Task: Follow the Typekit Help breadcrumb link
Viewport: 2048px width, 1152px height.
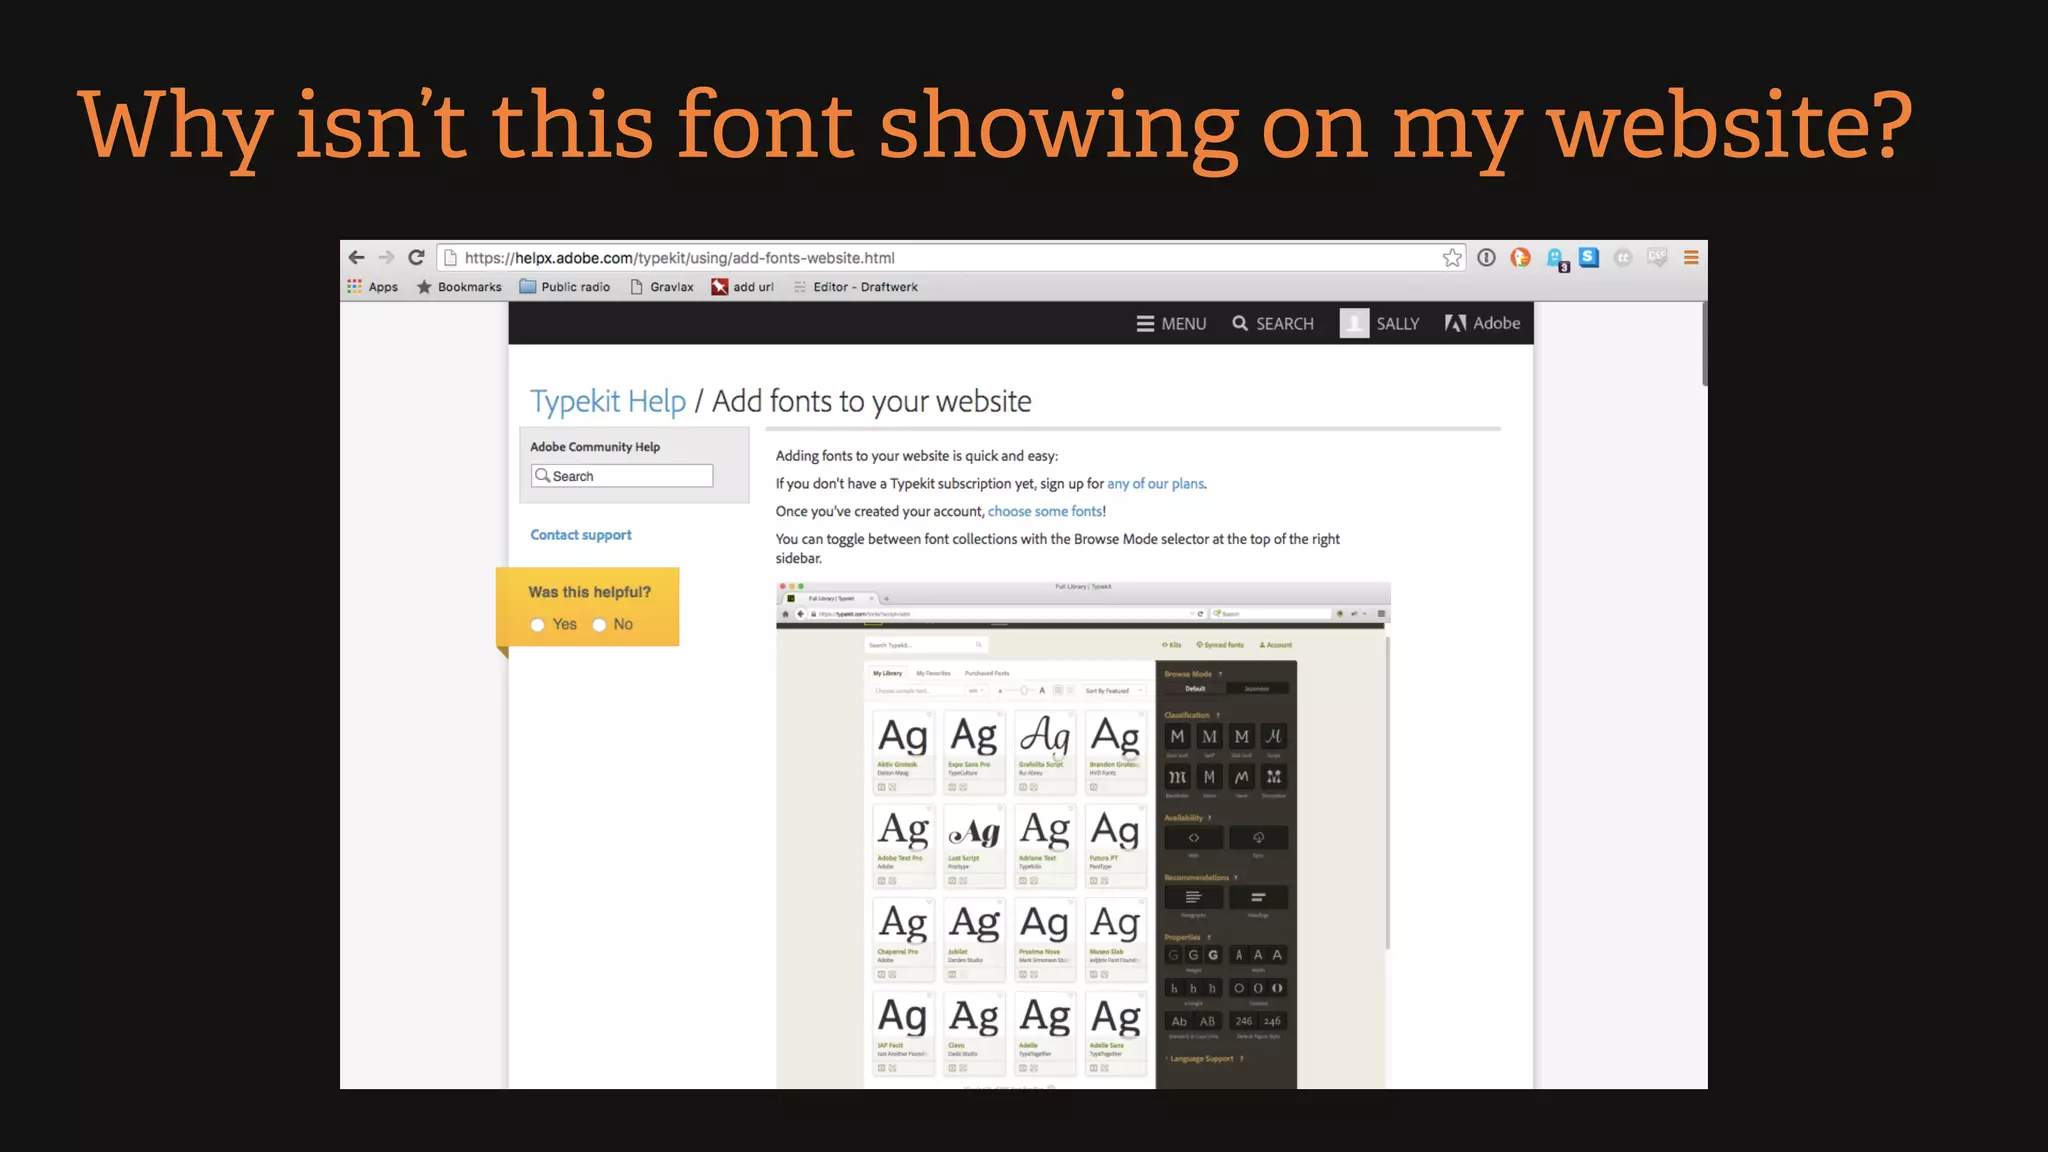Action: coord(608,401)
